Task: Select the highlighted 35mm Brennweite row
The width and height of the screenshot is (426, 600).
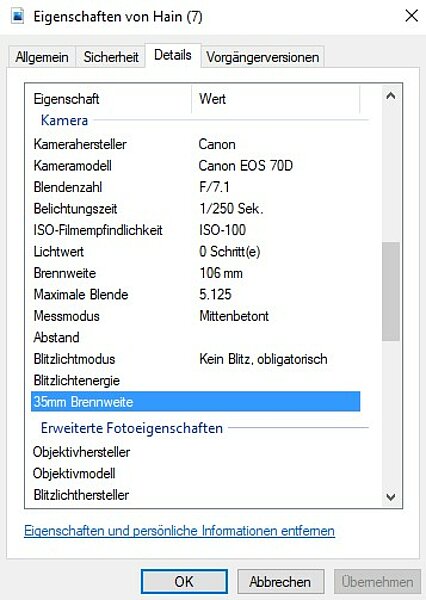Action: click(x=196, y=402)
